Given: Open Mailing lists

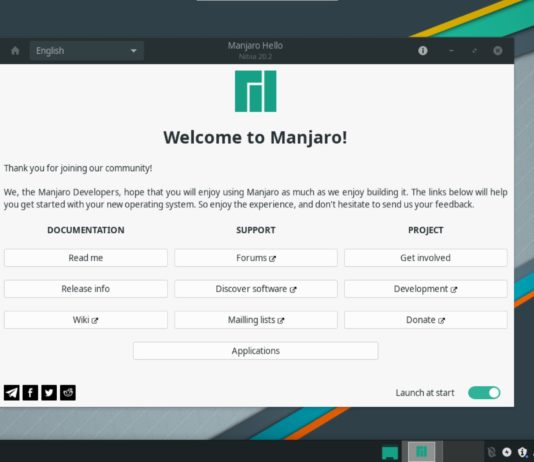Looking at the screenshot, I should (256, 320).
